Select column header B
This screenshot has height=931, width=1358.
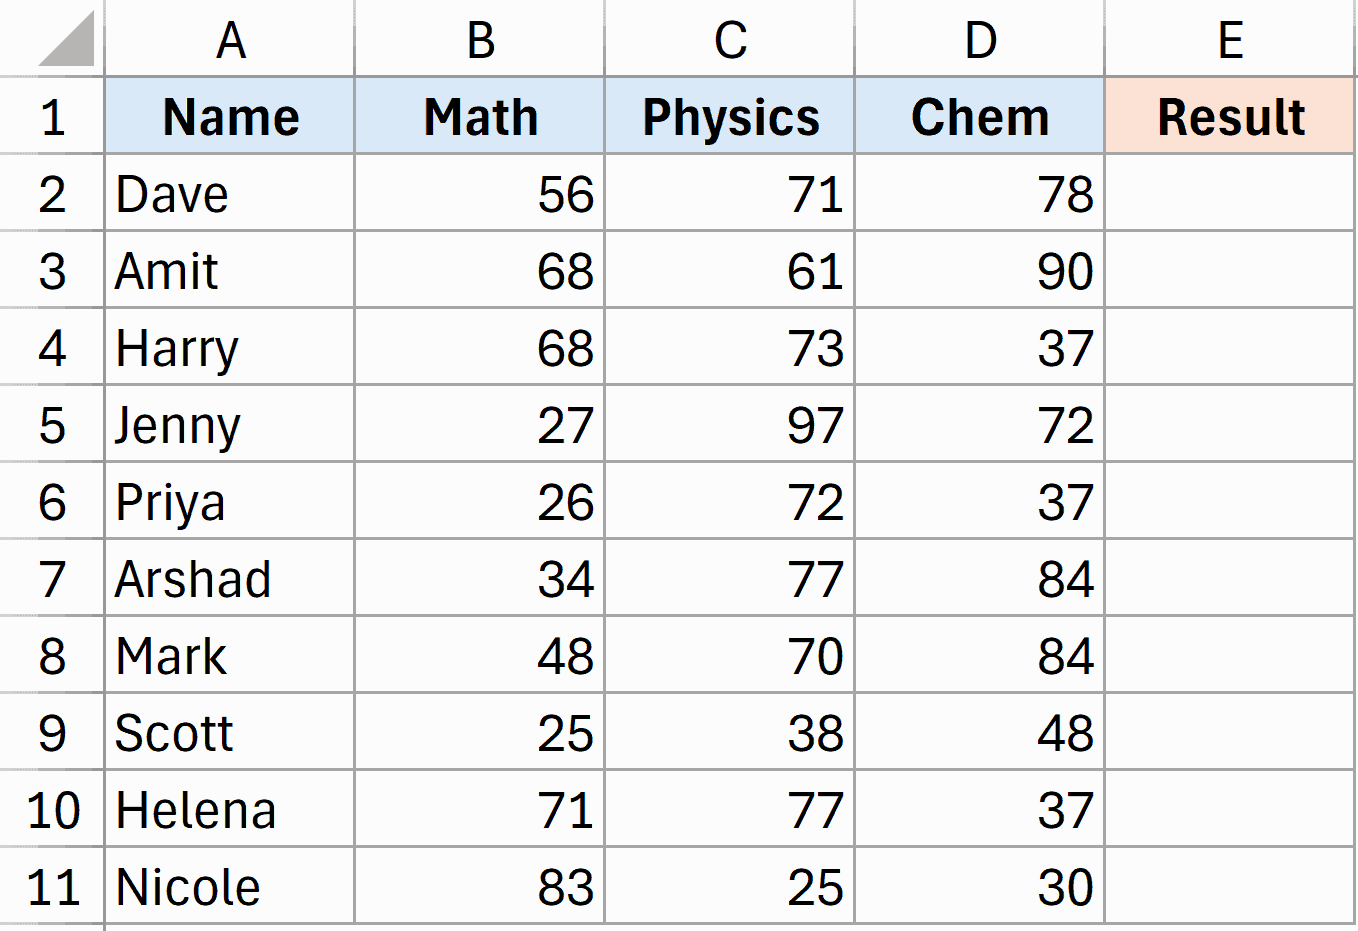pyautogui.click(x=479, y=40)
